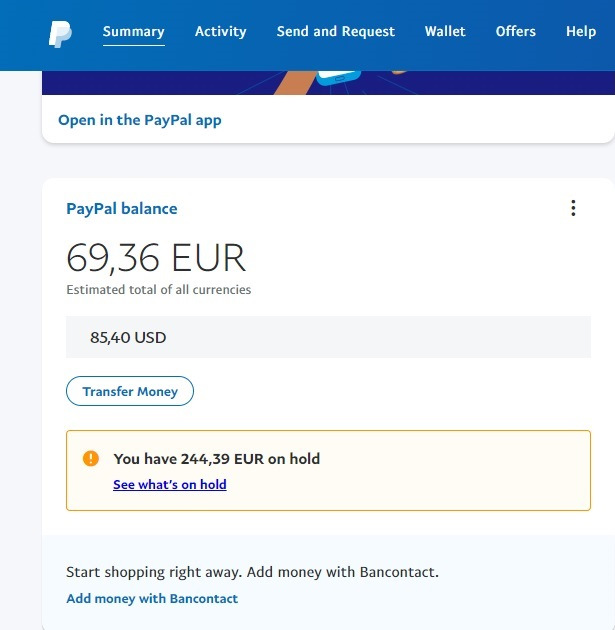This screenshot has width=615, height=630.
Task: Open the Help menu item
Action: 581,31
